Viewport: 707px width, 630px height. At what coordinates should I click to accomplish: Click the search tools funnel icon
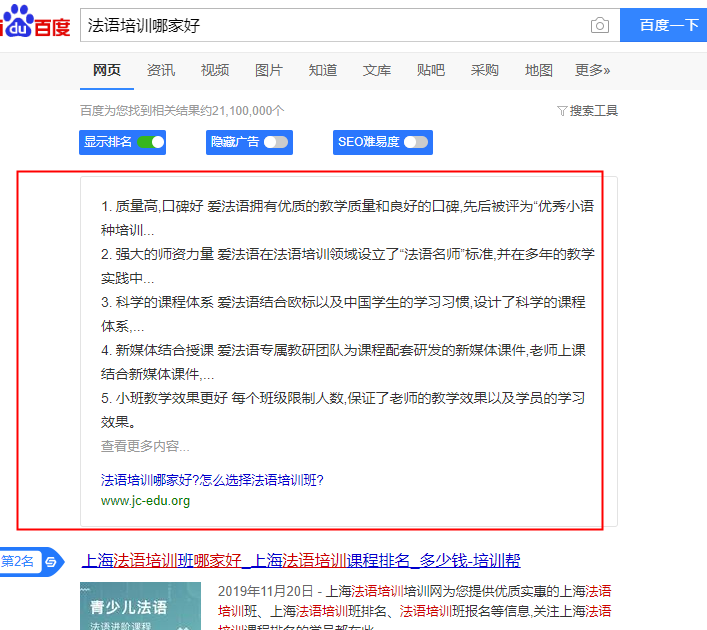(562, 110)
